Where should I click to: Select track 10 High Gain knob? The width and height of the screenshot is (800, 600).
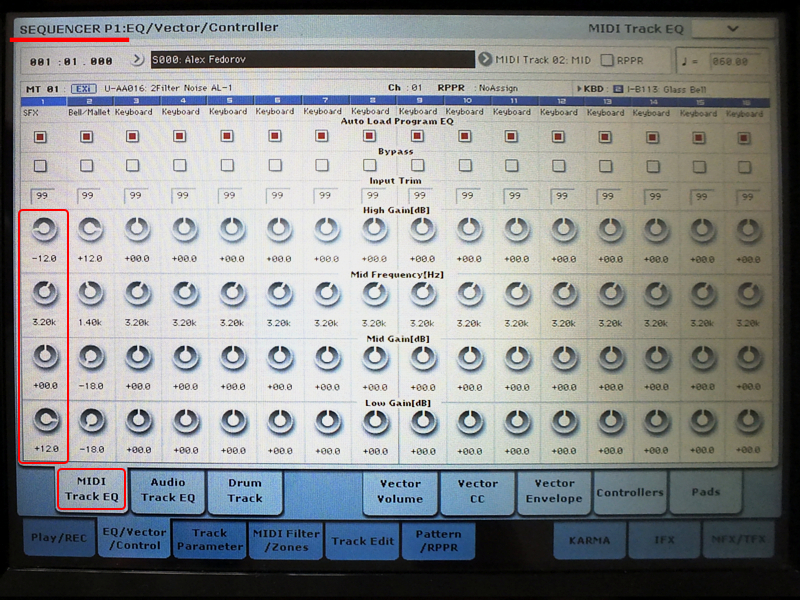click(x=469, y=229)
